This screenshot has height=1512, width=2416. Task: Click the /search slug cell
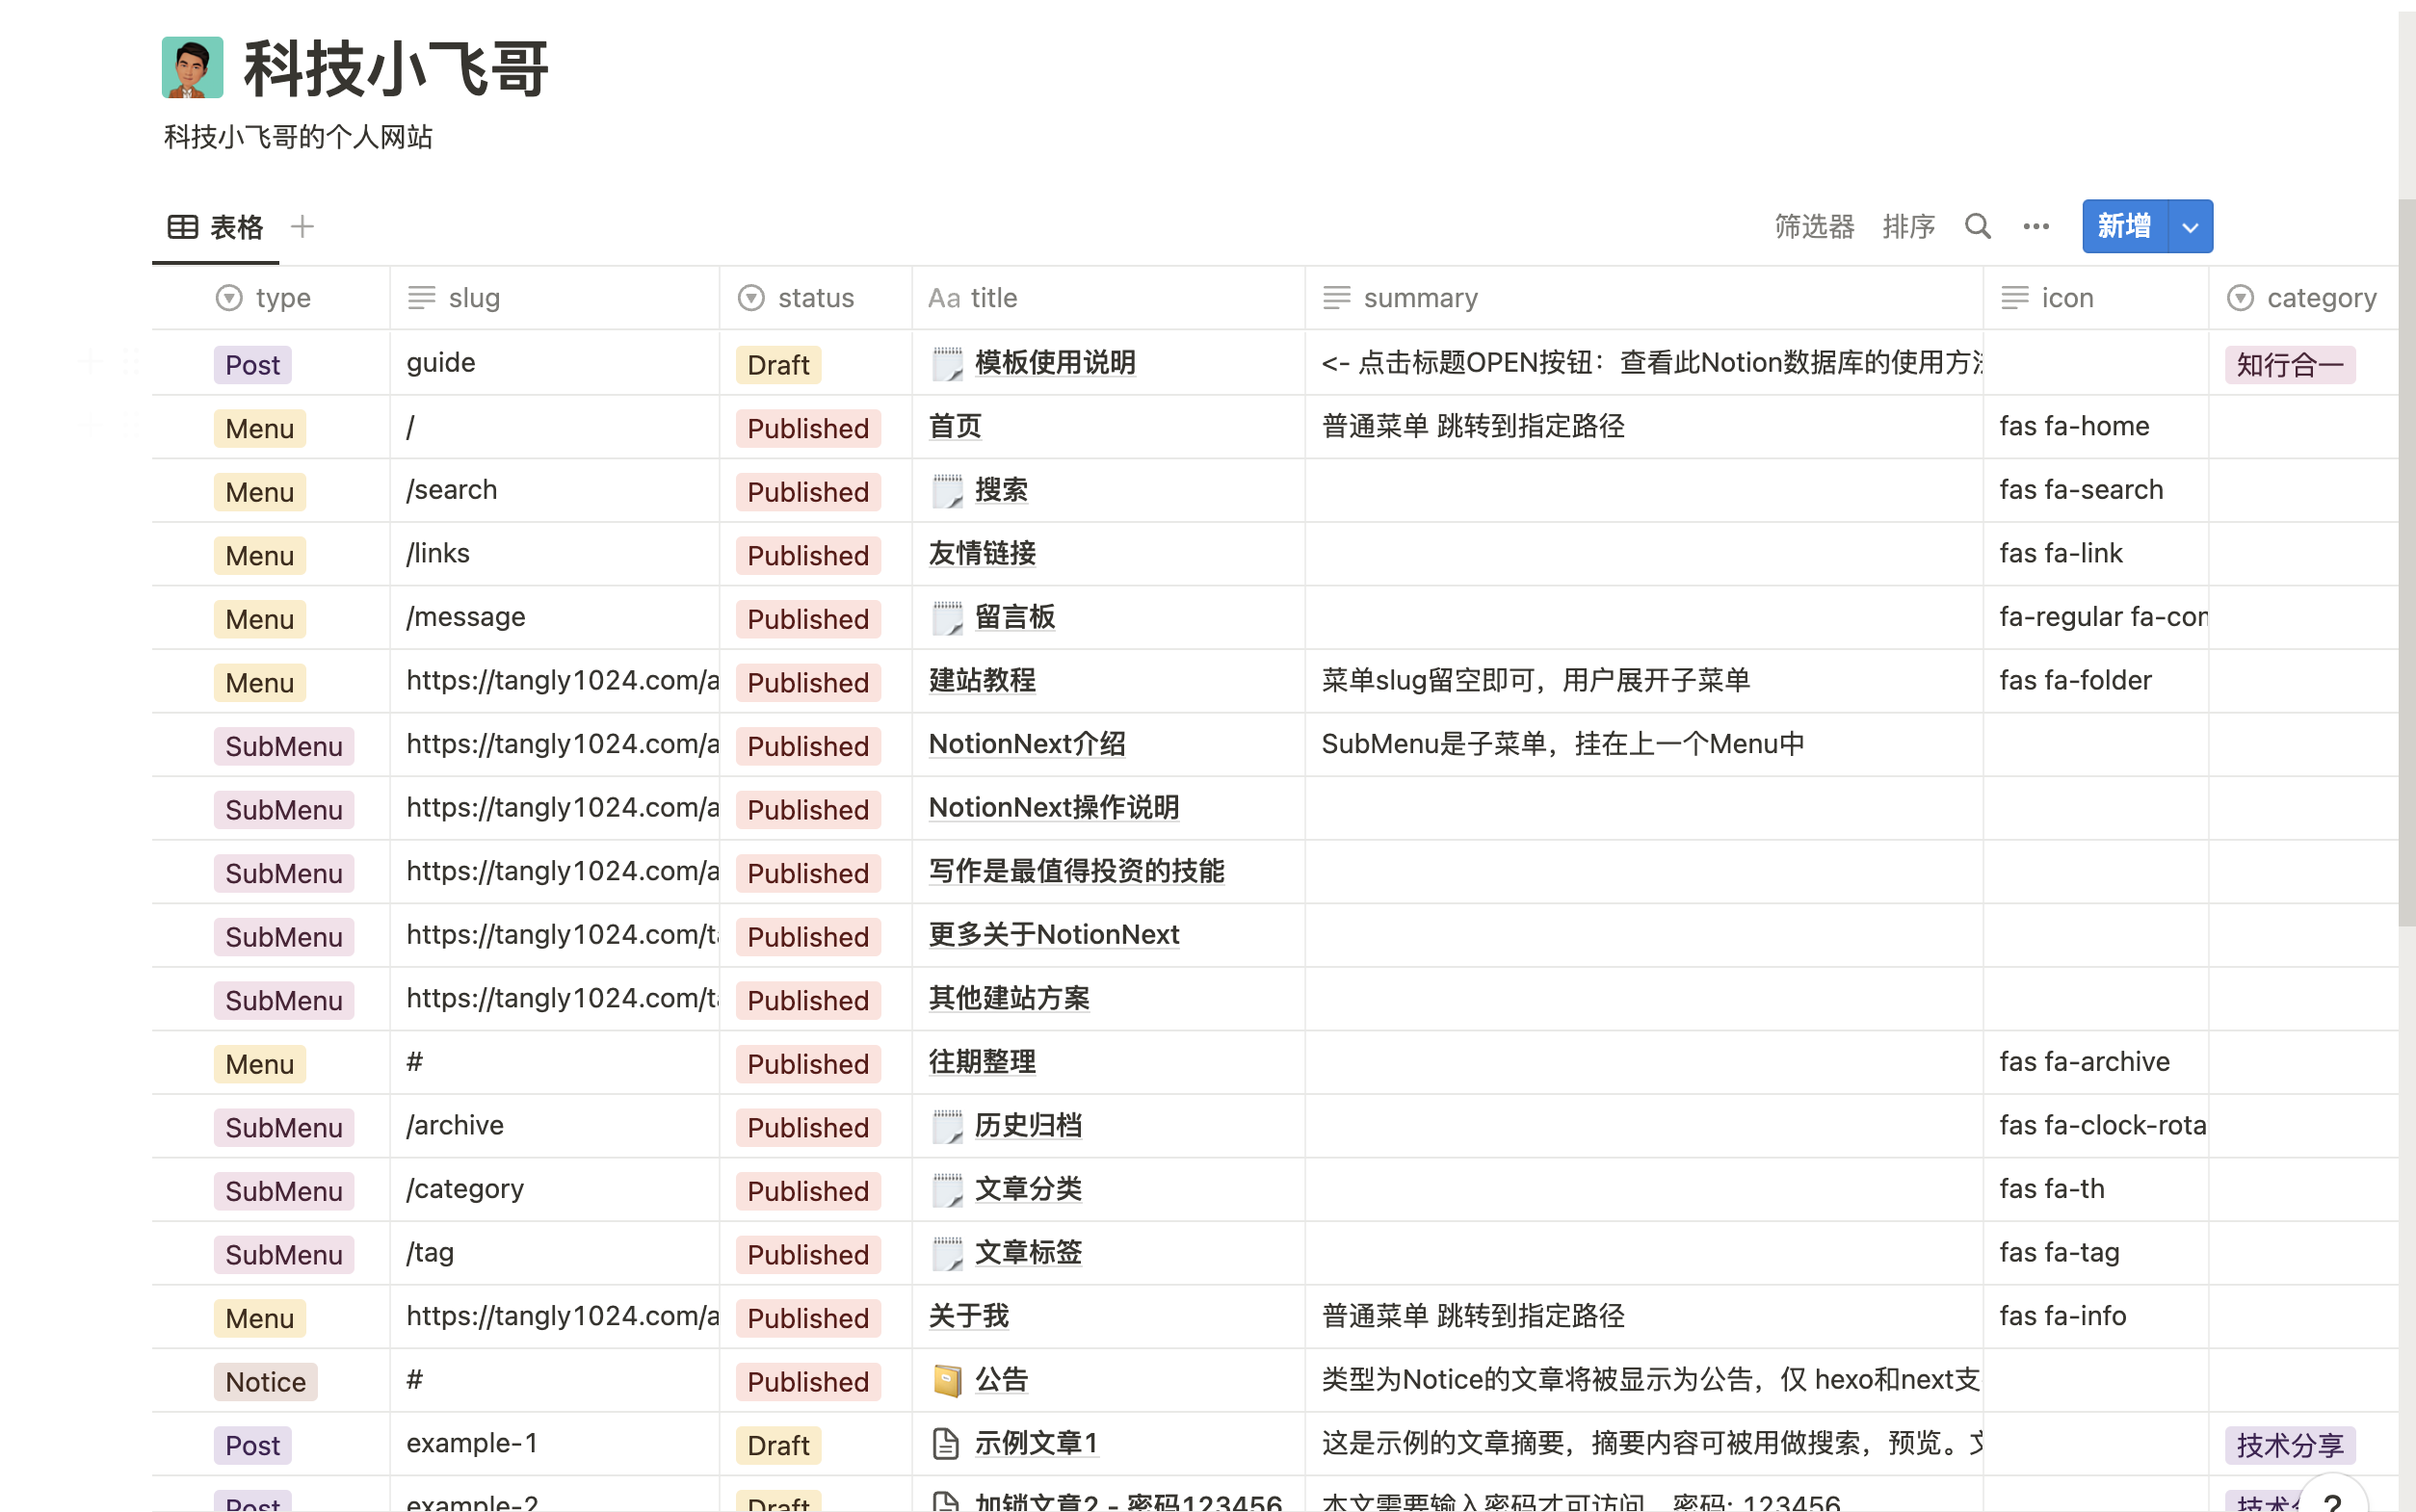click(452, 490)
